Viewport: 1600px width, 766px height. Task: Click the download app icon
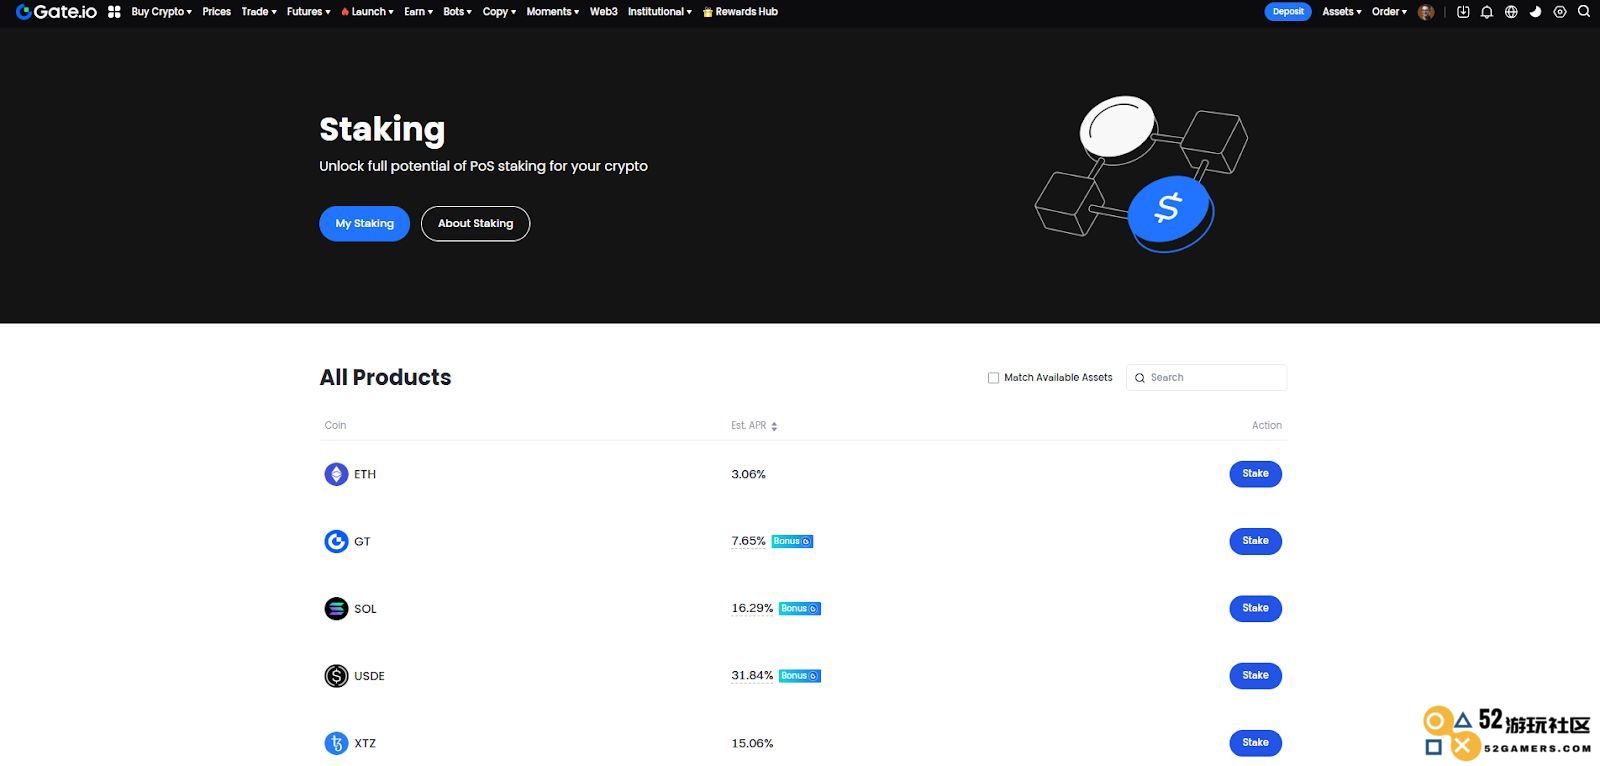tap(1463, 12)
